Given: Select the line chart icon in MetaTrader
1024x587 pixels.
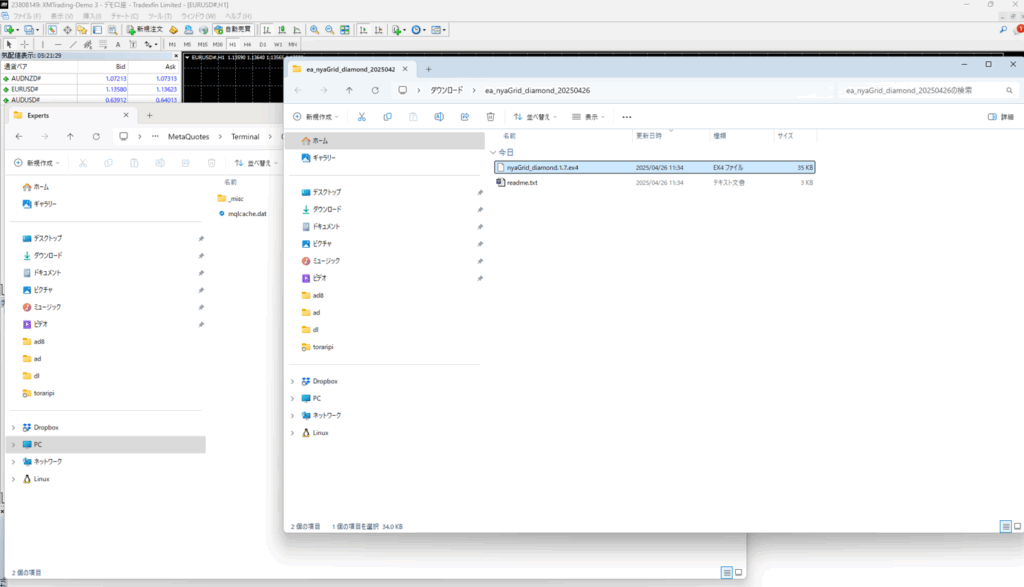Looking at the screenshot, I should coord(297,29).
